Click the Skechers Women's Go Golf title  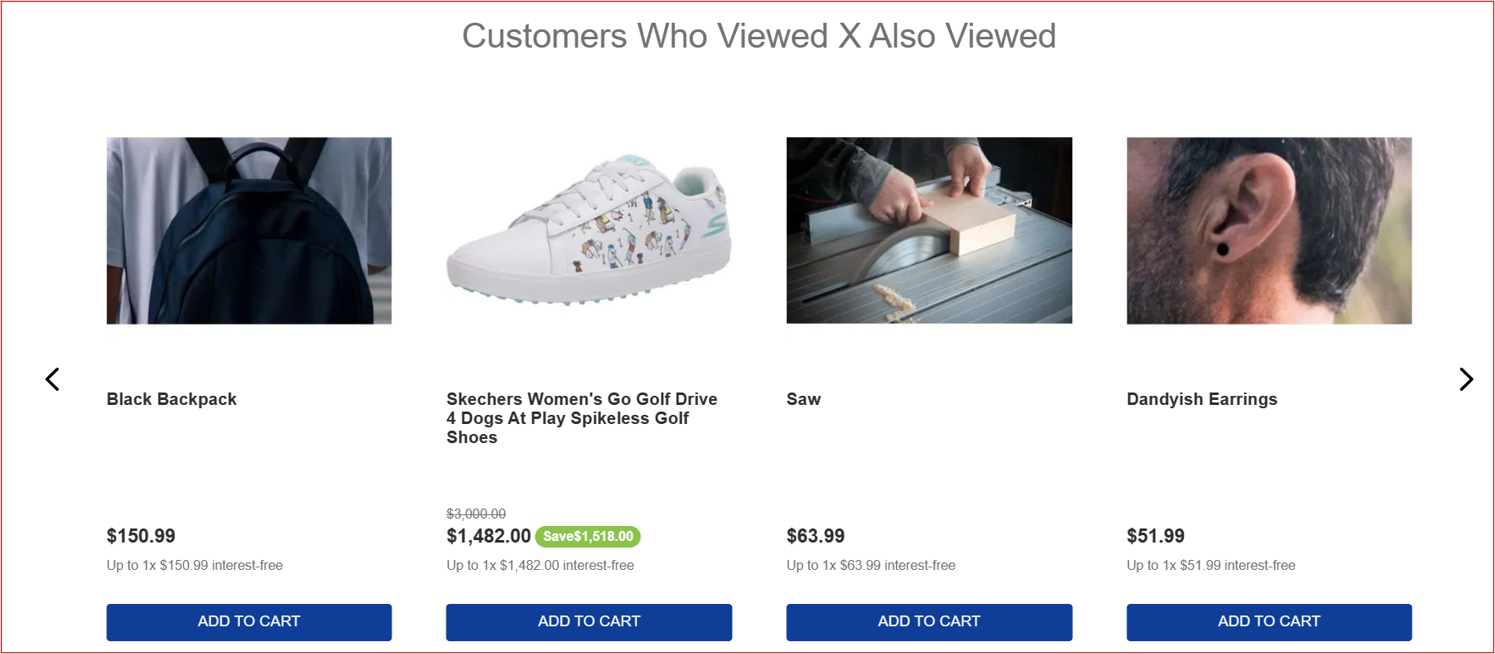pos(582,418)
